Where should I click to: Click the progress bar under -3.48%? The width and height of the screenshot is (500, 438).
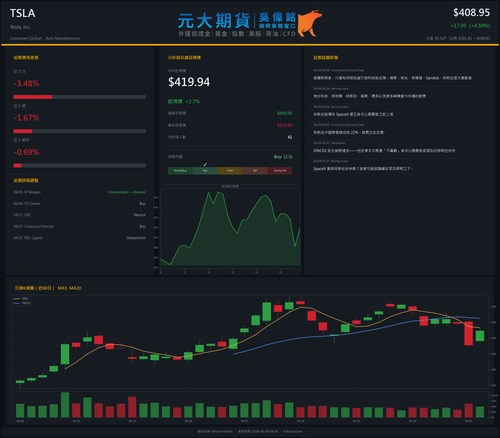(80, 97)
